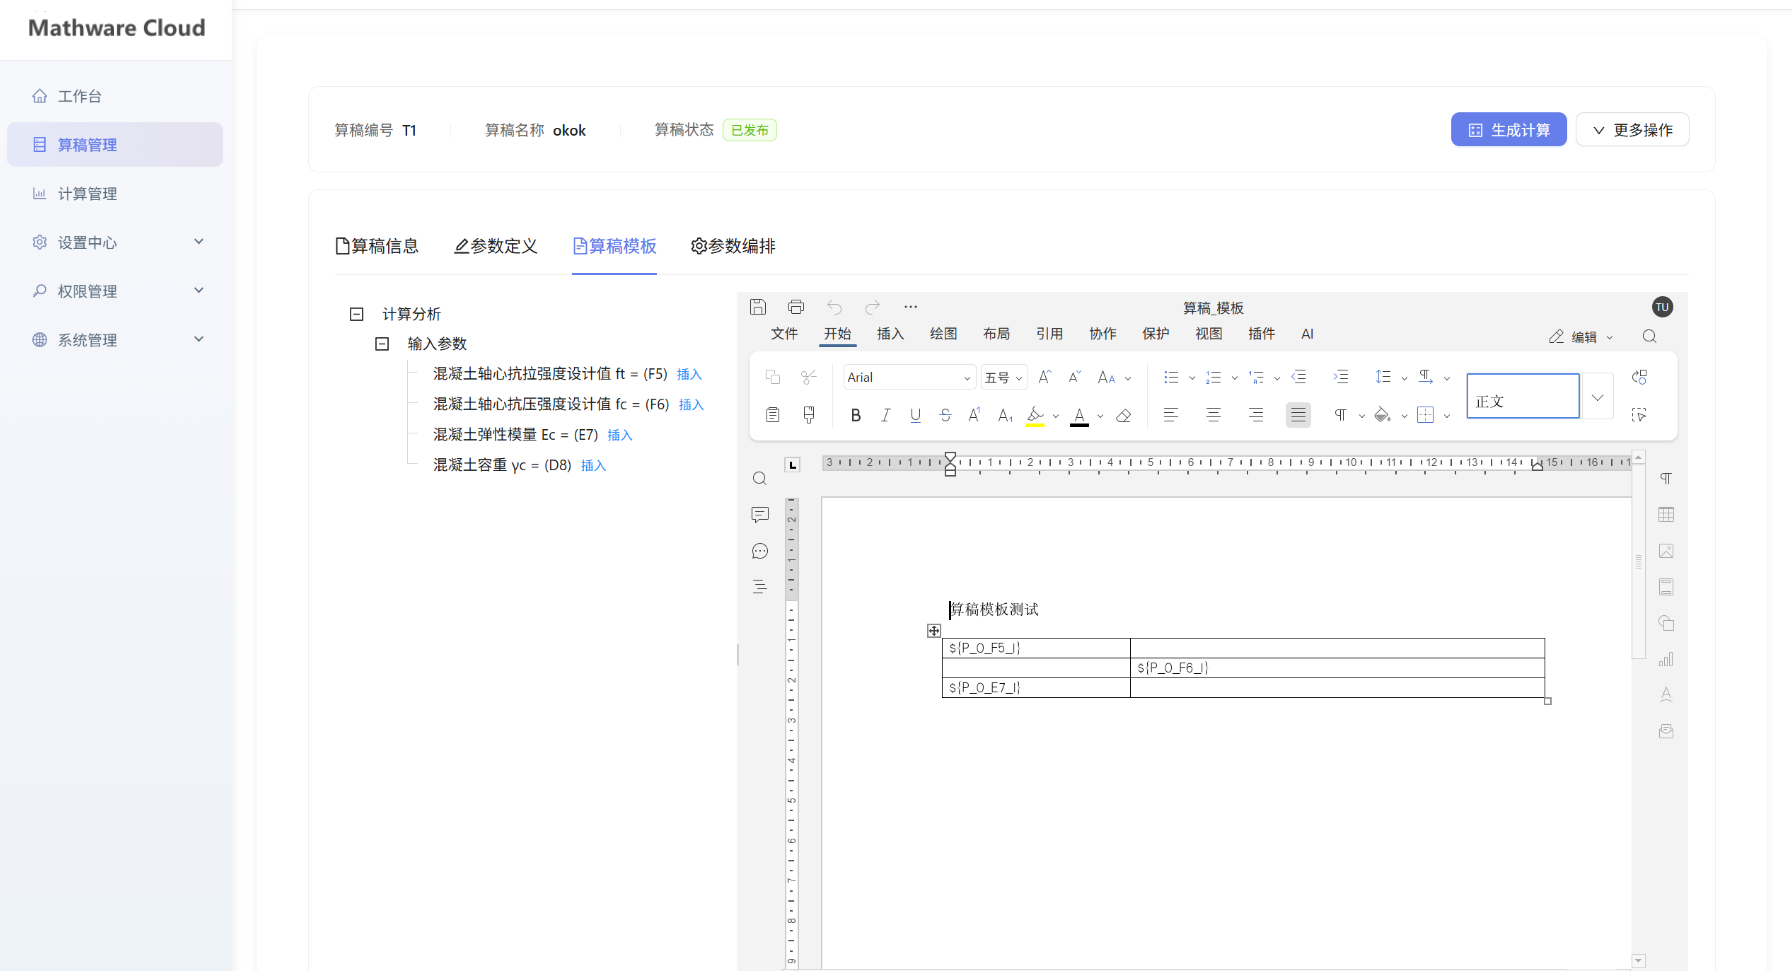Click the yellow highlight color button
This screenshot has width=1792, height=971.
coord(1035,415)
